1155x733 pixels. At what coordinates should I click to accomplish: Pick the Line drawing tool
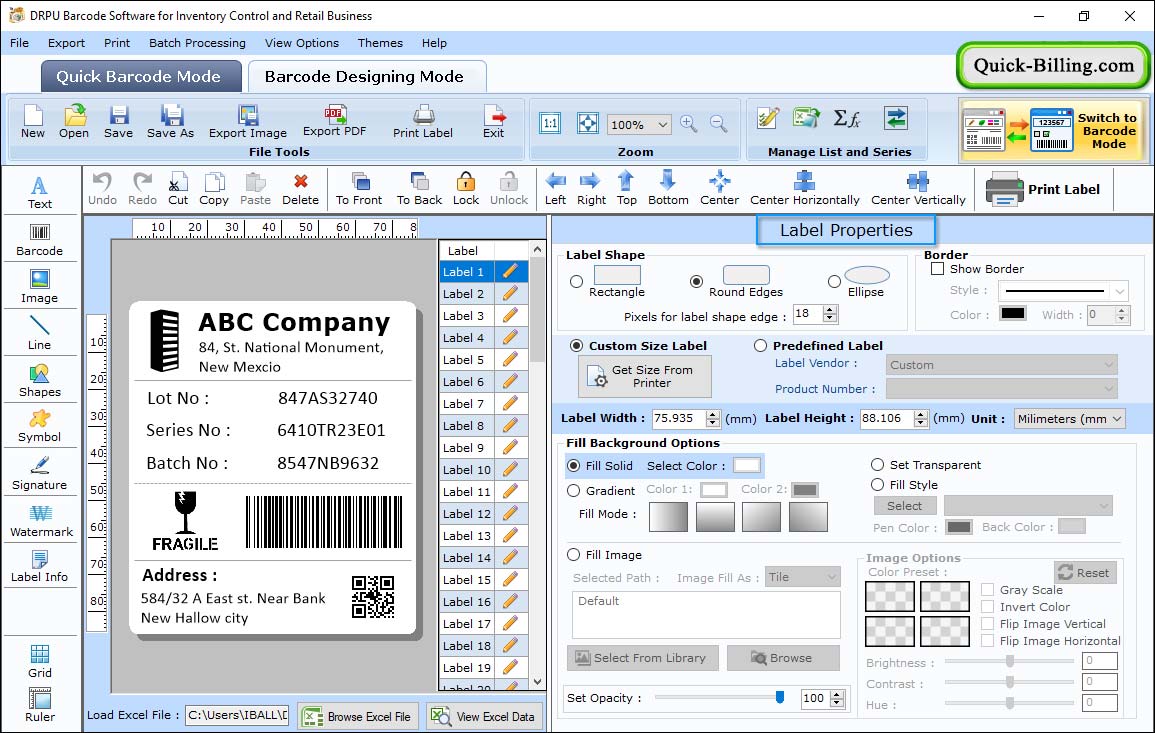40,333
